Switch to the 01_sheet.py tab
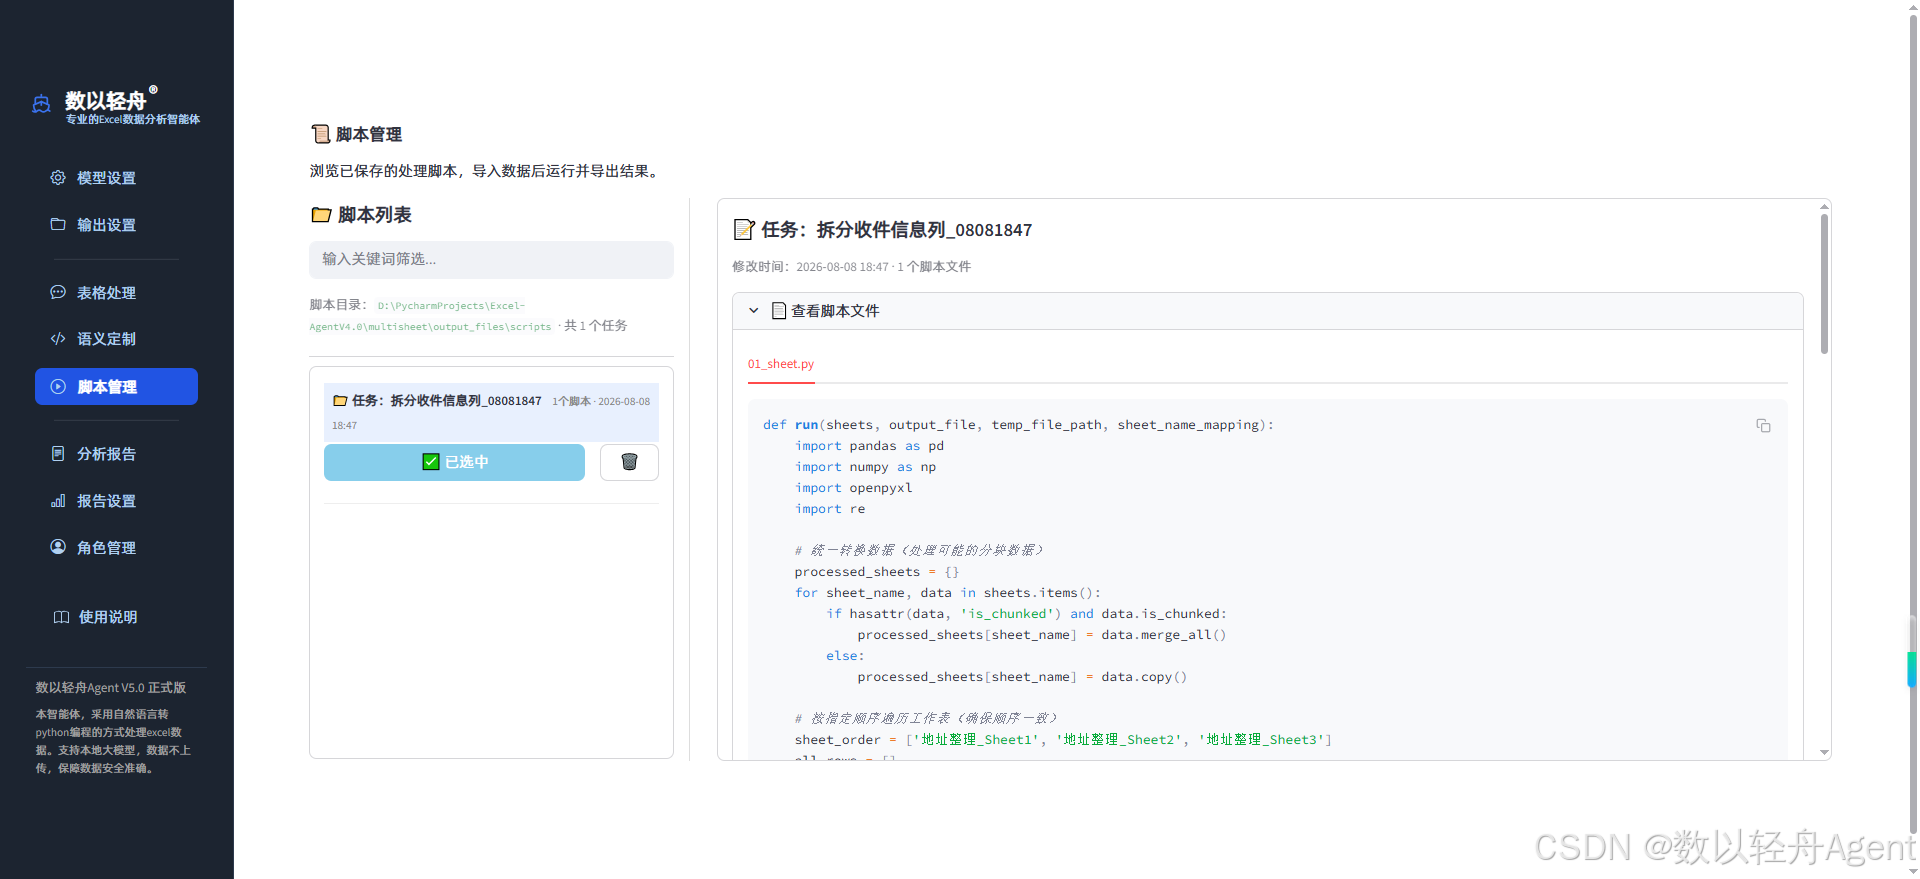 [x=781, y=364]
